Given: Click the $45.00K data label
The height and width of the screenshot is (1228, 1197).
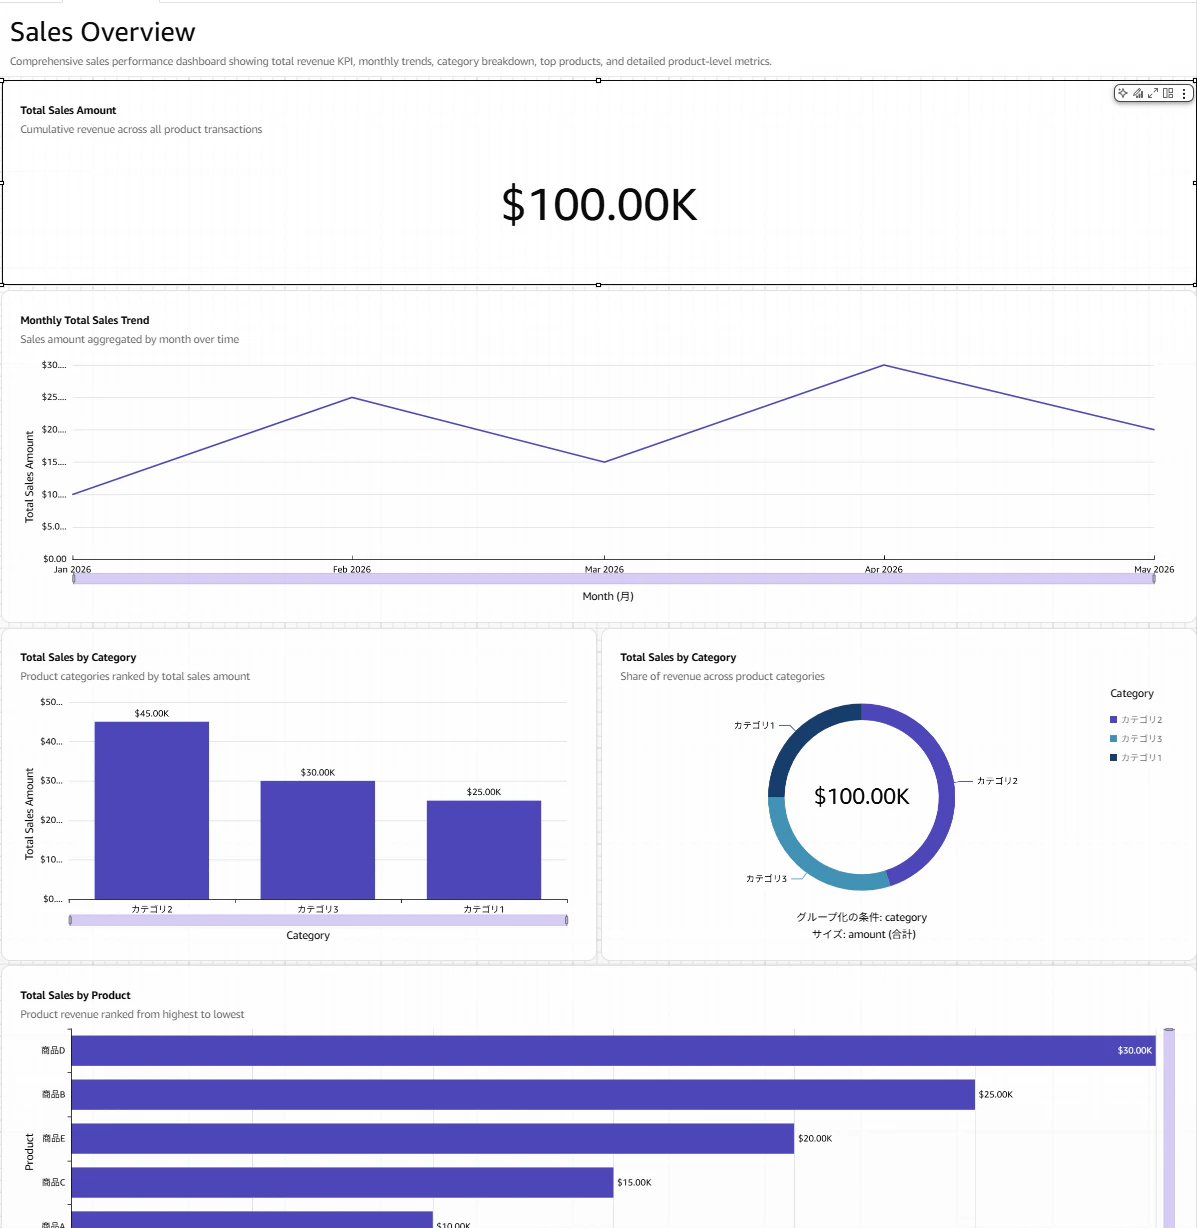Looking at the screenshot, I should pyautogui.click(x=152, y=713).
